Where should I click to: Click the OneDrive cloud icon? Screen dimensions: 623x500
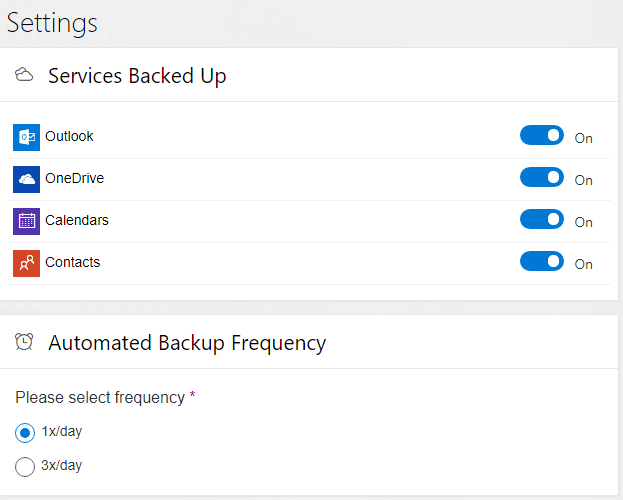click(26, 179)
